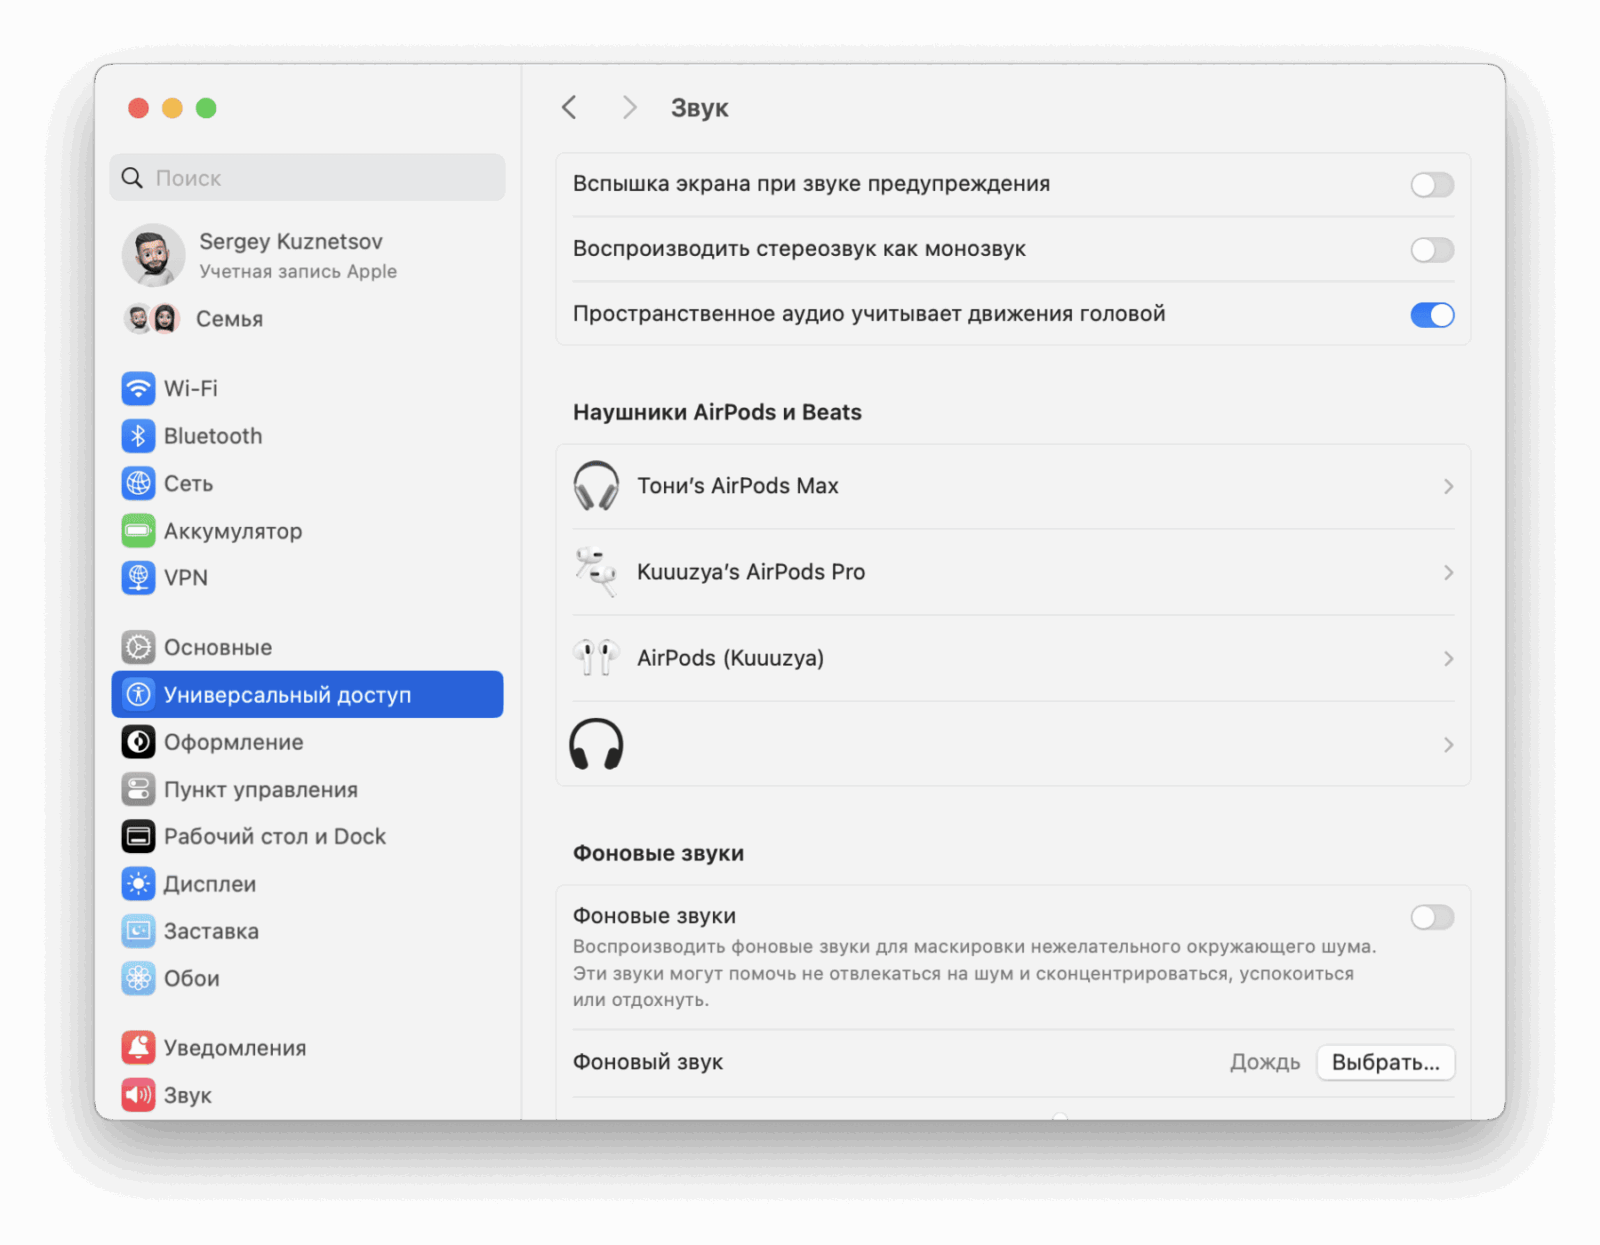The height and width of the screenshot is (1245, 1600).
Task: Click the Дождь value text
Action: [1265, 1062]
